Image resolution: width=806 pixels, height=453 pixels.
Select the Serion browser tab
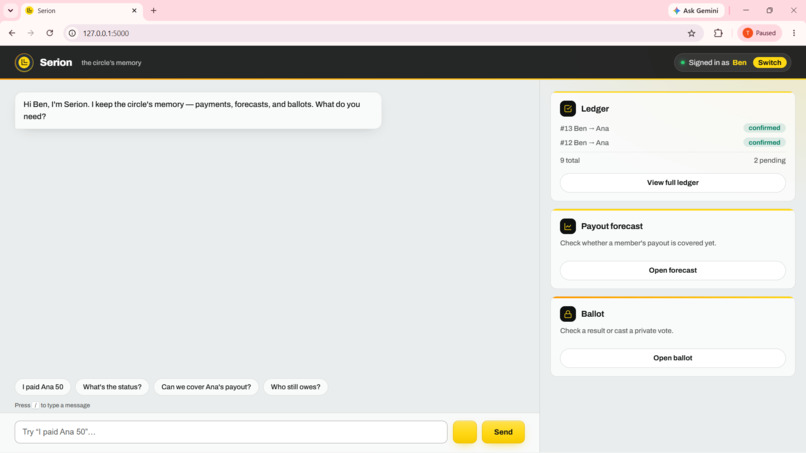[81, 11]
